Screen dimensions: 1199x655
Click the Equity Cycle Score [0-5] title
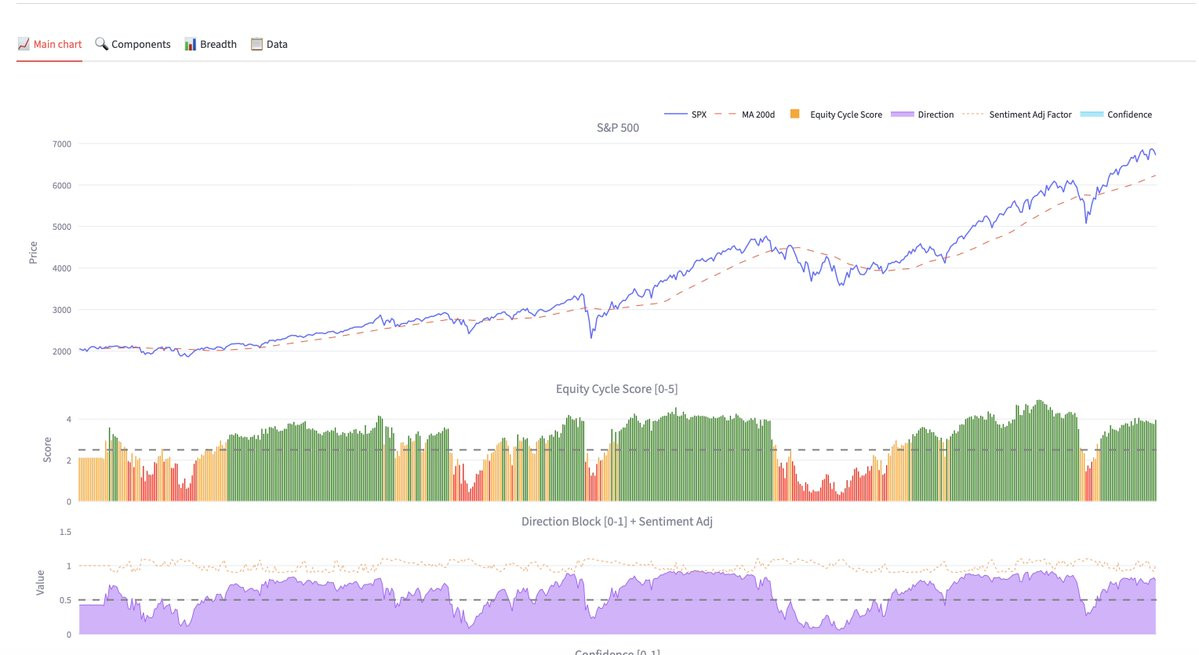coord(616,388)
